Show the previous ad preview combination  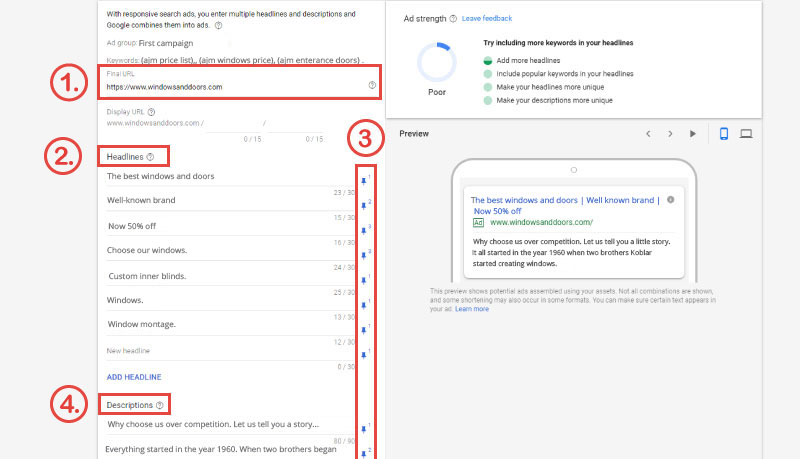coord(648,133)
